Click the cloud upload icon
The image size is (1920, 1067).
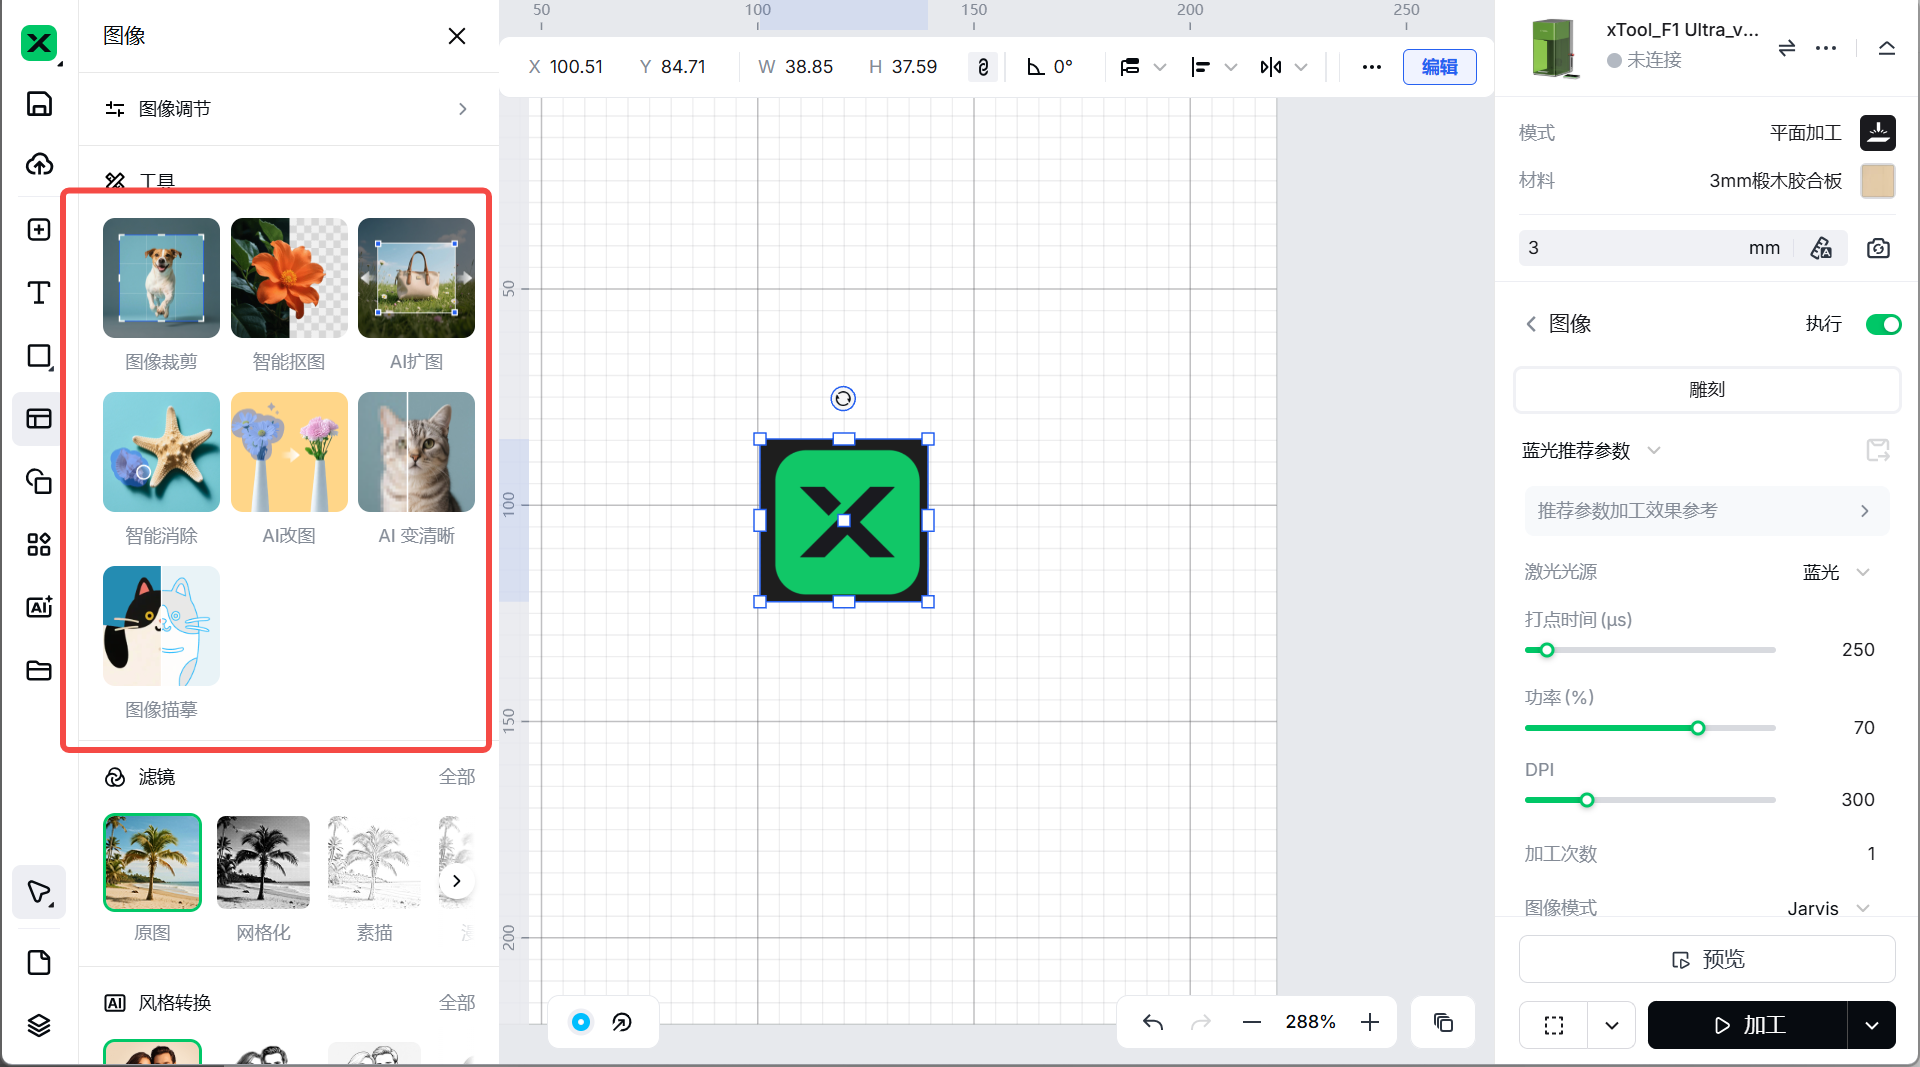point(39,165)
